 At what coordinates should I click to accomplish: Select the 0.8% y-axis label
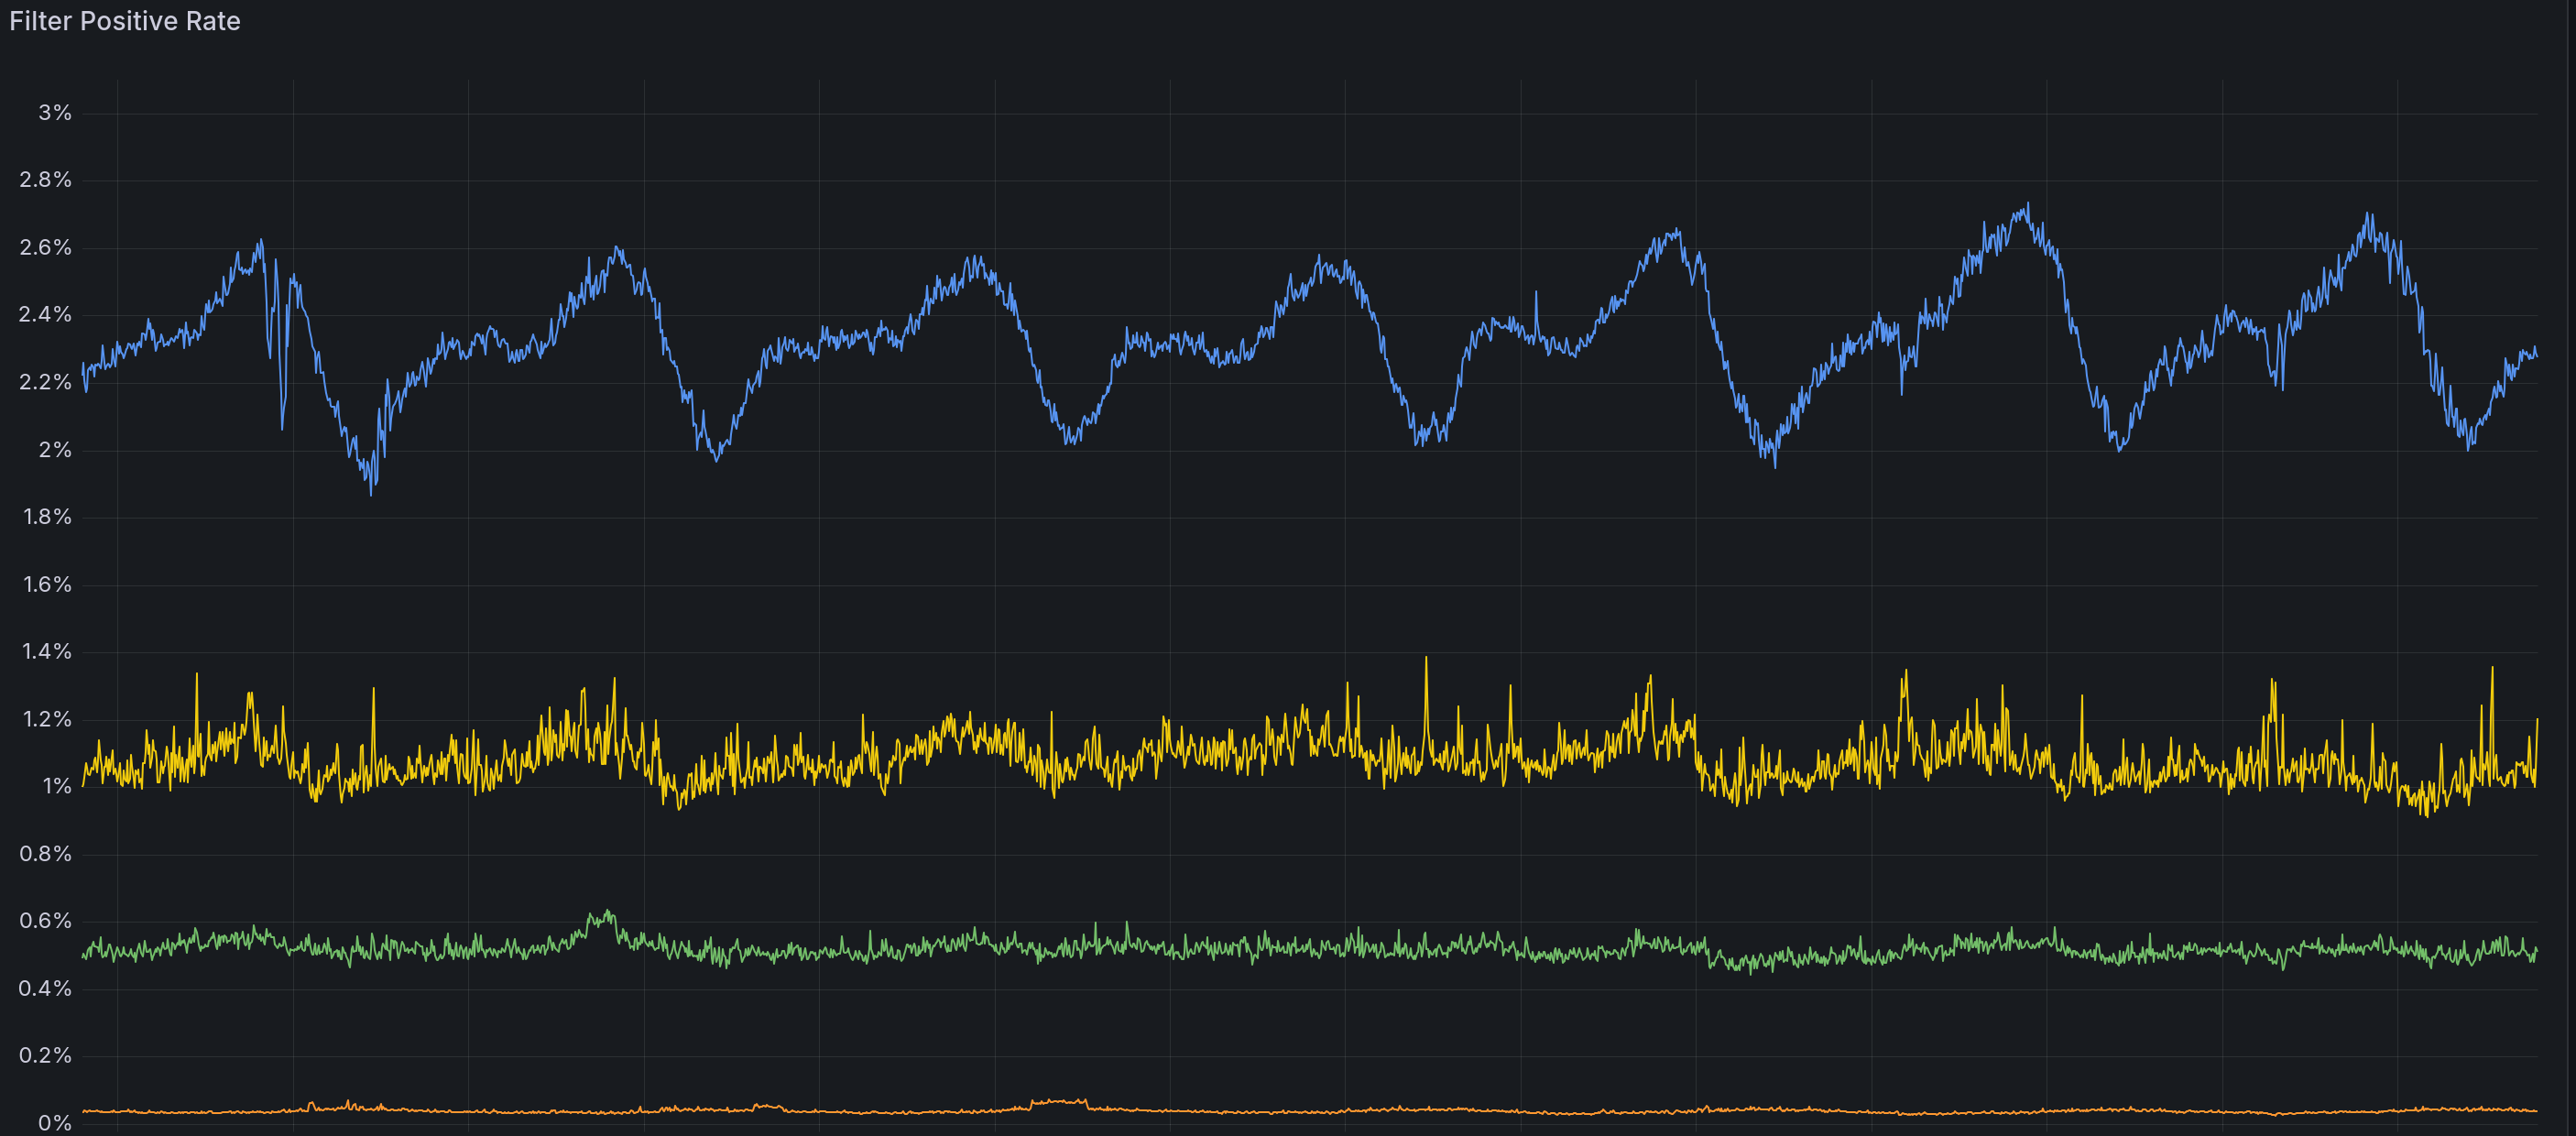click(46, 854)
